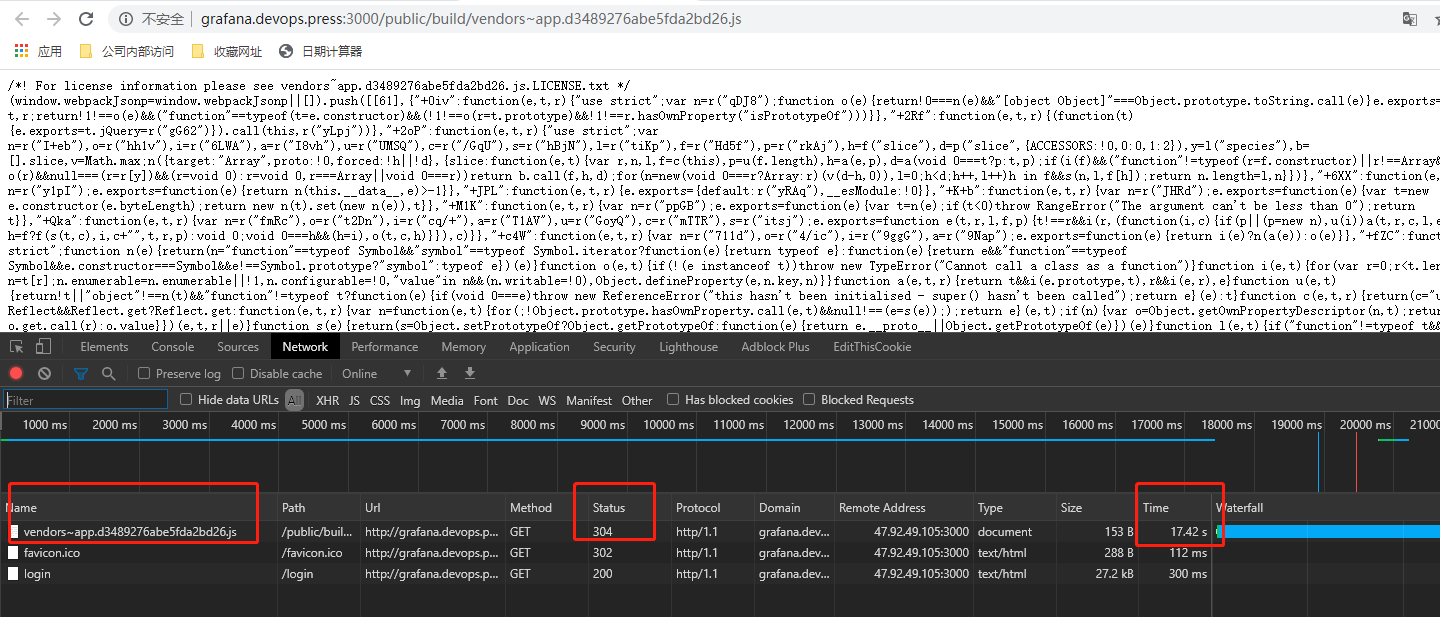Image resolution: width=1440 pixels, height=617 pixels.
Task: Activate the inspect element cursor
Action: pyautogui.click(x=16, y=345)
